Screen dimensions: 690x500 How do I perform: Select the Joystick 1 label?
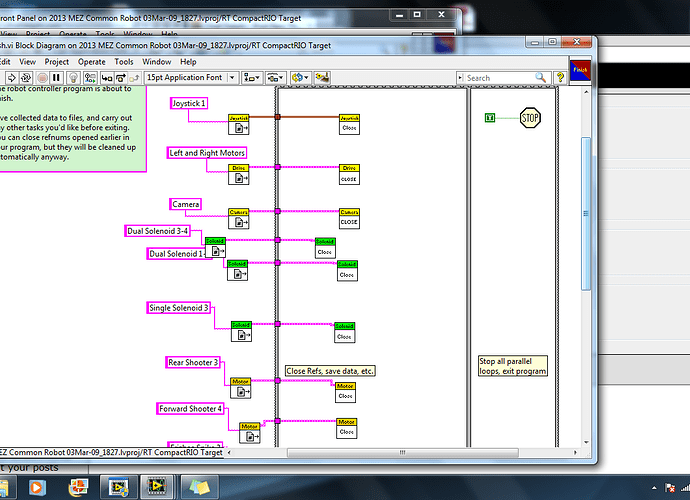[x=189, y=103]
